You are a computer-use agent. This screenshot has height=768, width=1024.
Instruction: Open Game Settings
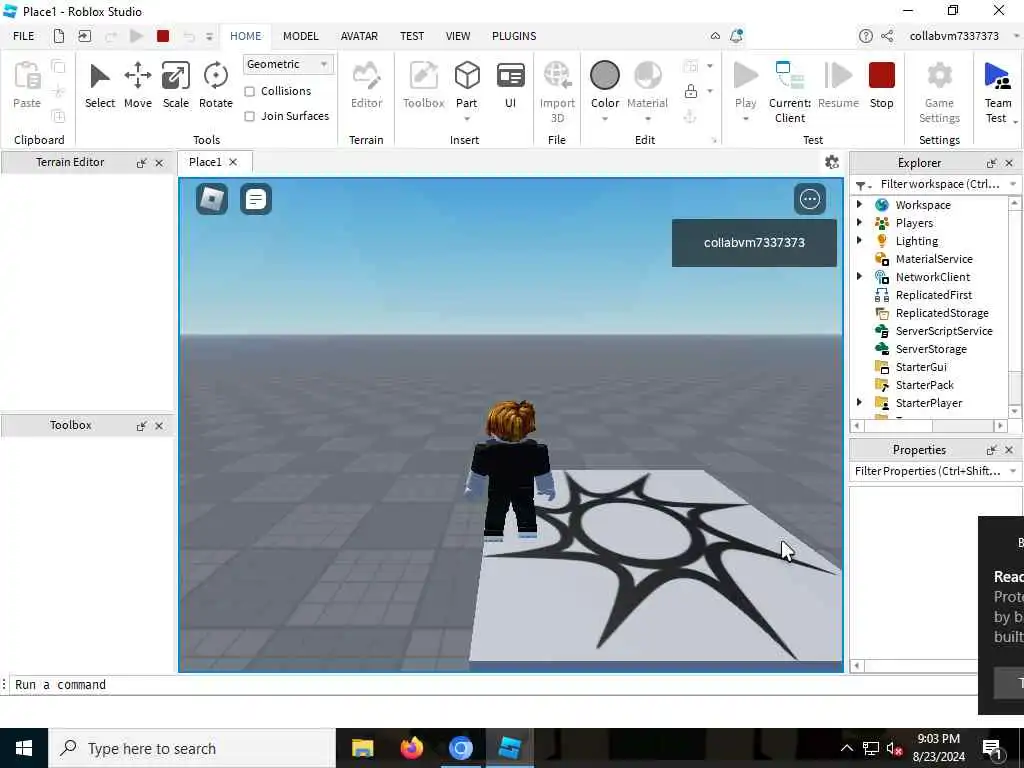(939, 91)
